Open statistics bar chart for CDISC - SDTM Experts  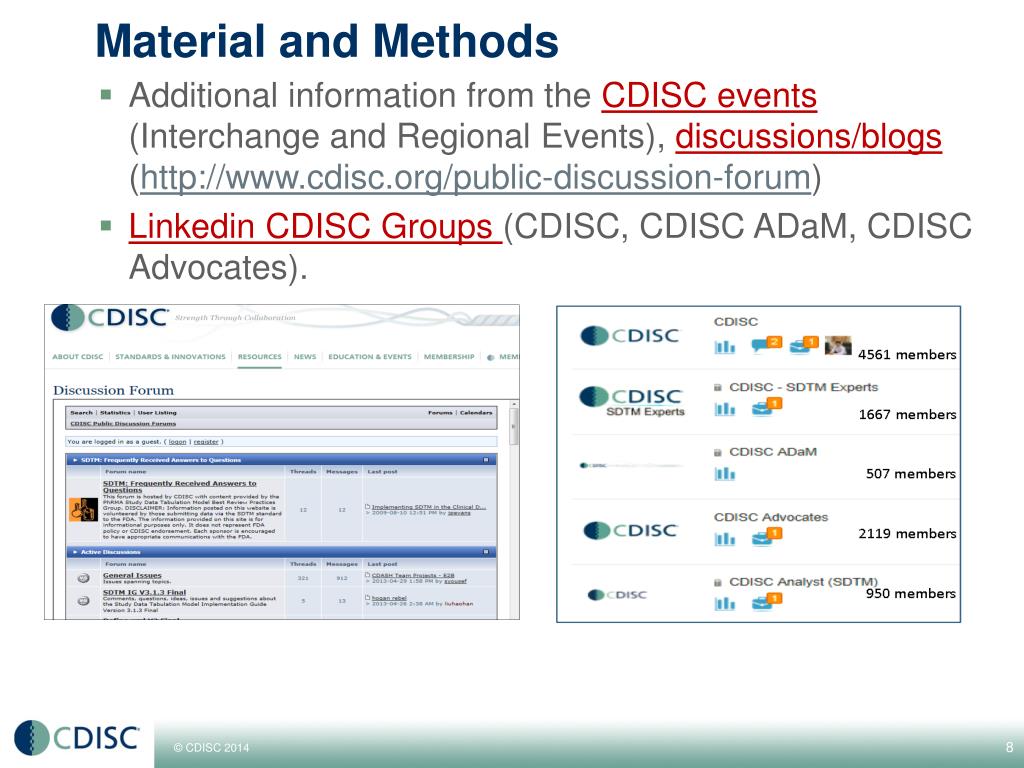point(724,409)
